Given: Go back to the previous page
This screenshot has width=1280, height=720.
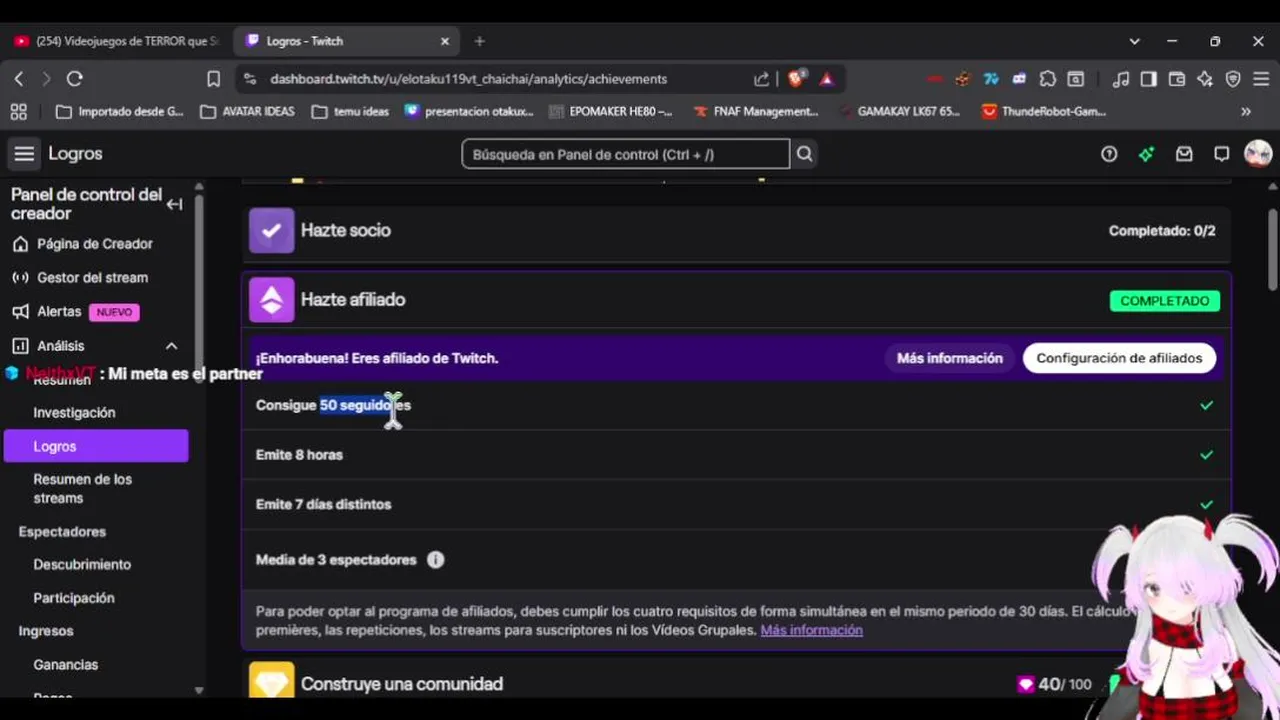Looking at the screenshot, I should tap(19, 79).
